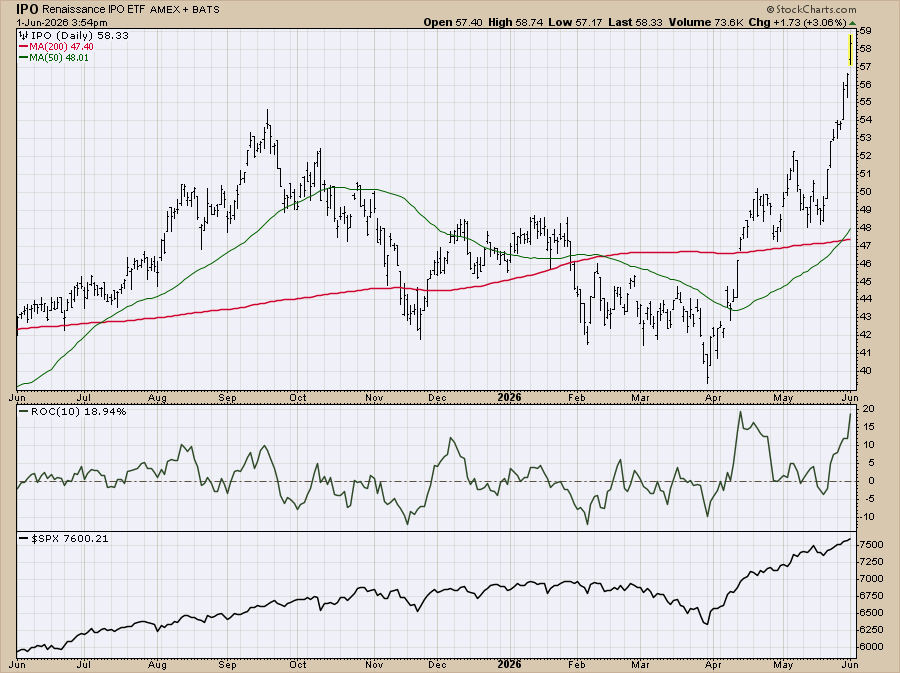Click the MA(200) 47.40 legend text
Image resolution: width=900 pixels, height=673 pixels.
click(61, 46)
